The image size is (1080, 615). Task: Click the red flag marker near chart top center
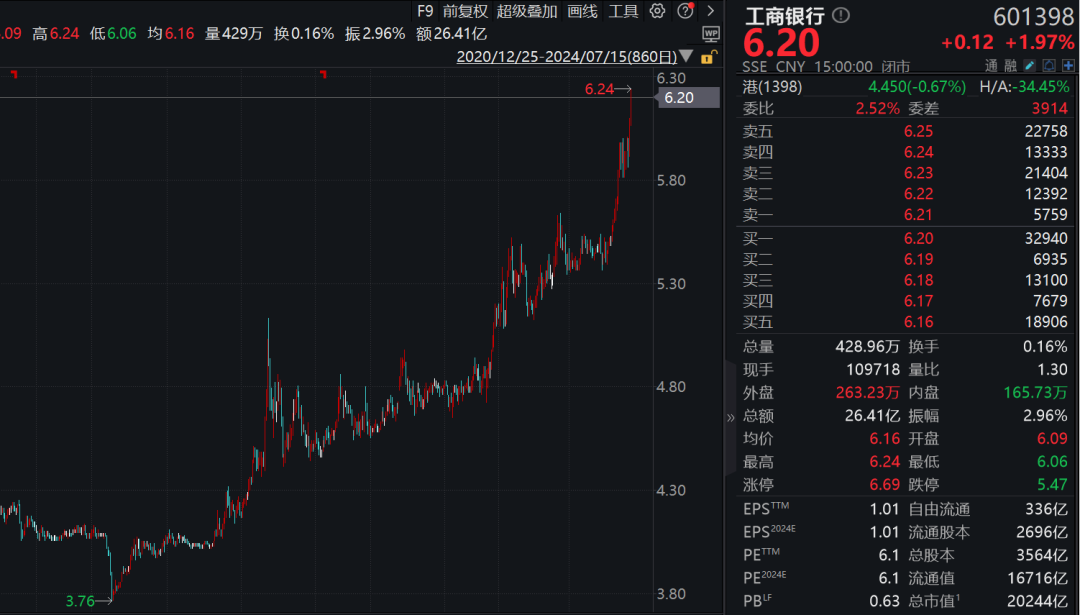(x=323, y=74)
